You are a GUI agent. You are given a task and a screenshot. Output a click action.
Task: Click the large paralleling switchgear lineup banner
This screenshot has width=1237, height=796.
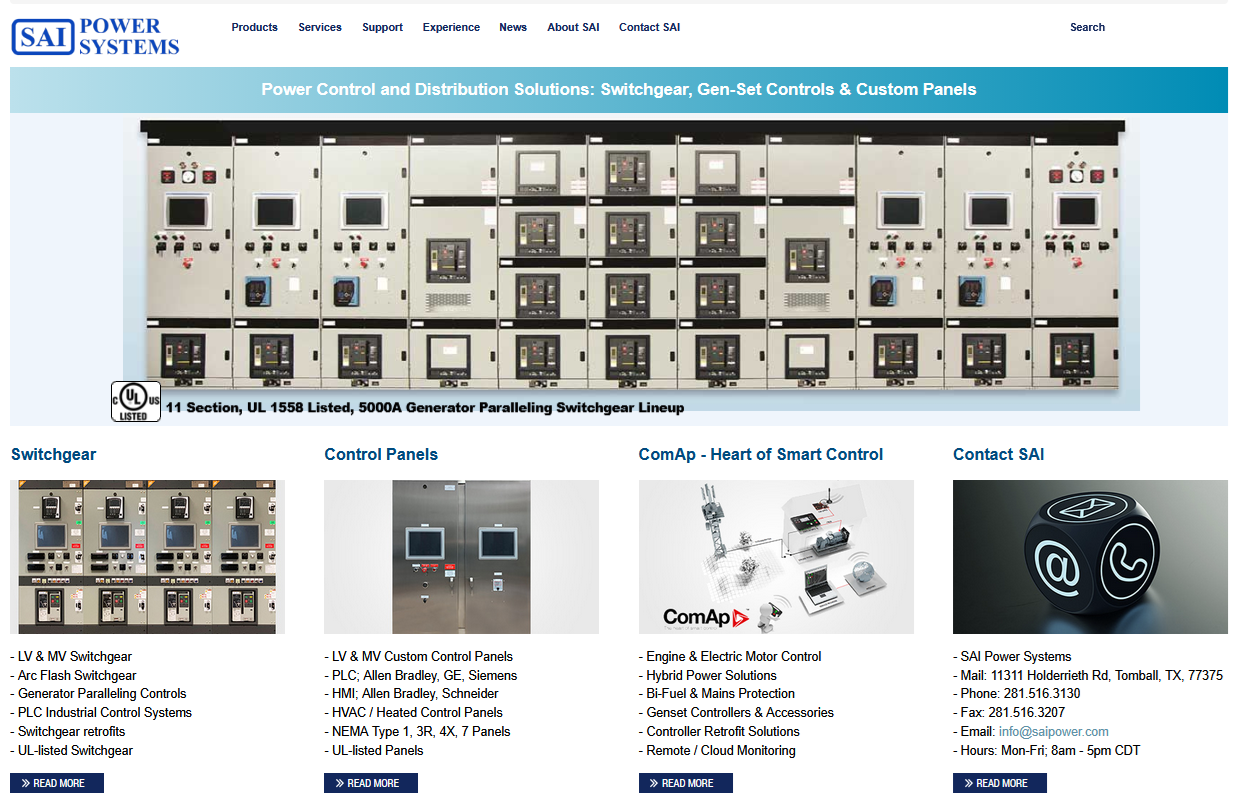[x=630, y=260]
